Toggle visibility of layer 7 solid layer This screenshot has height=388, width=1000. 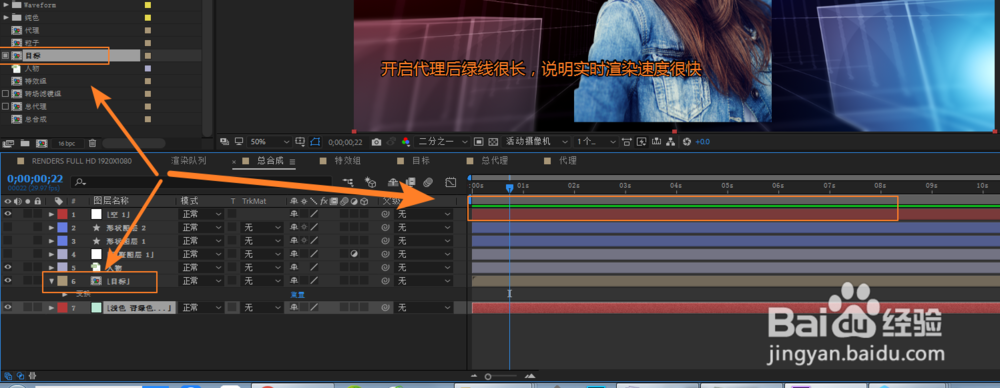click(8, 308)
